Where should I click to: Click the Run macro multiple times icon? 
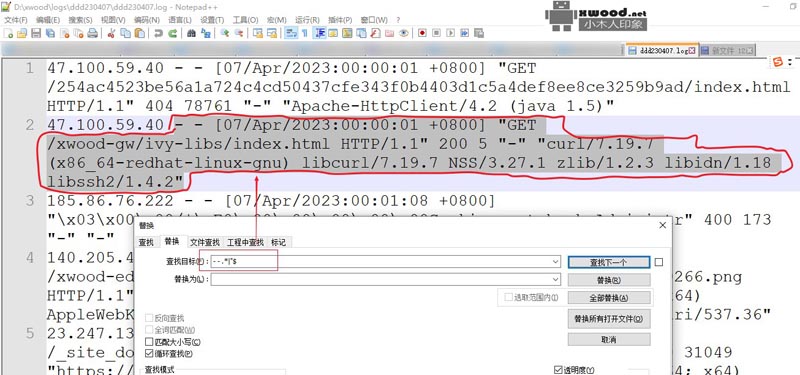click(x=464, y=33)
